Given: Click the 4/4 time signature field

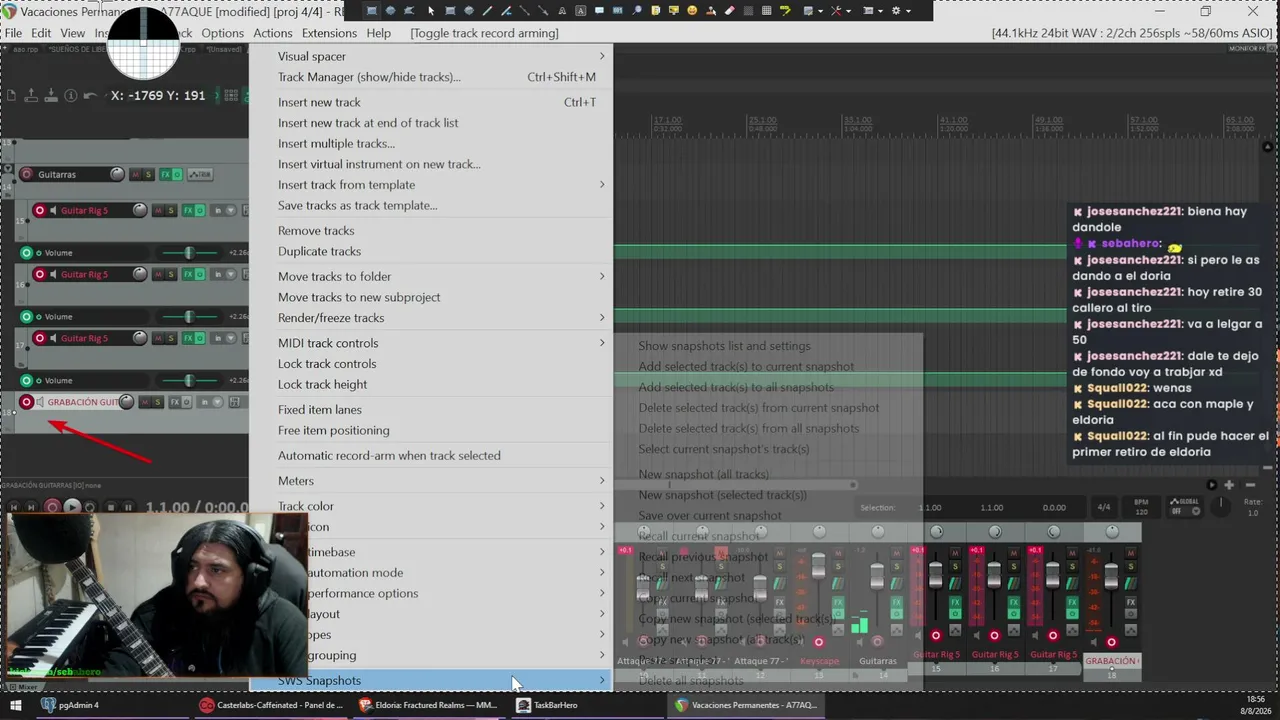Looking at the screenshot, I should click(x=1104, y=507).
